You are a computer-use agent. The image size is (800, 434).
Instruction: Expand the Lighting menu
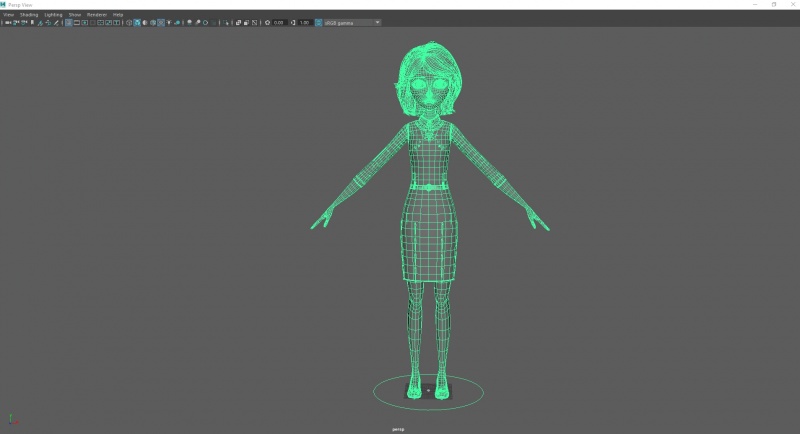pyautogui.click(x=53, y=15)
